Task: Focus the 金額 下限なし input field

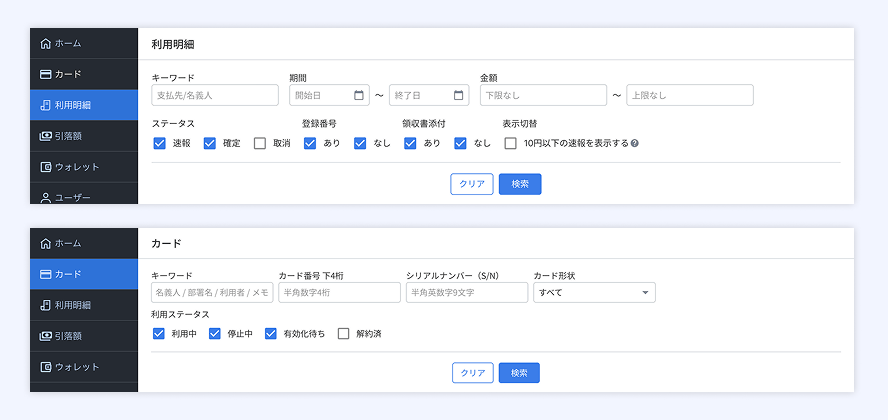Action: (543, 96)
